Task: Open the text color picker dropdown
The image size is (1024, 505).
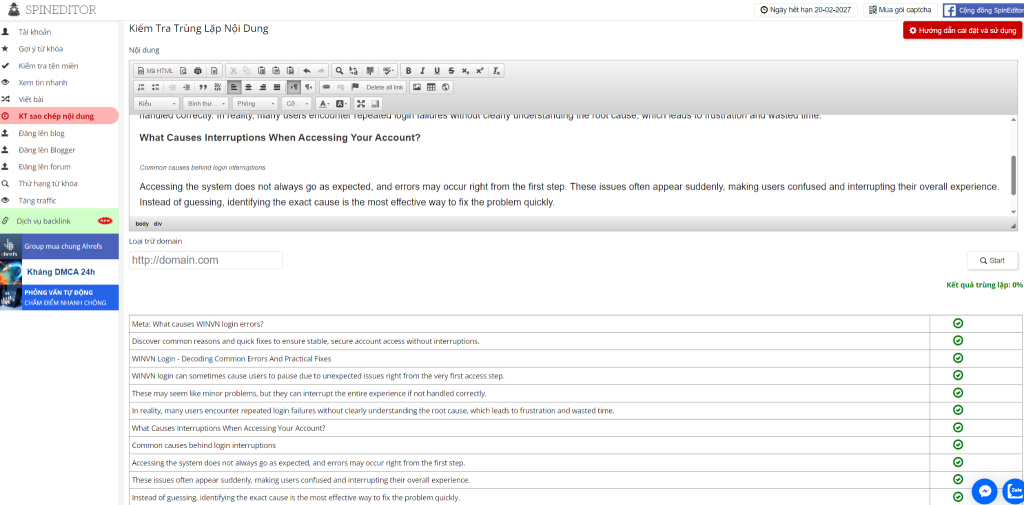Action: tap(325, 103)
